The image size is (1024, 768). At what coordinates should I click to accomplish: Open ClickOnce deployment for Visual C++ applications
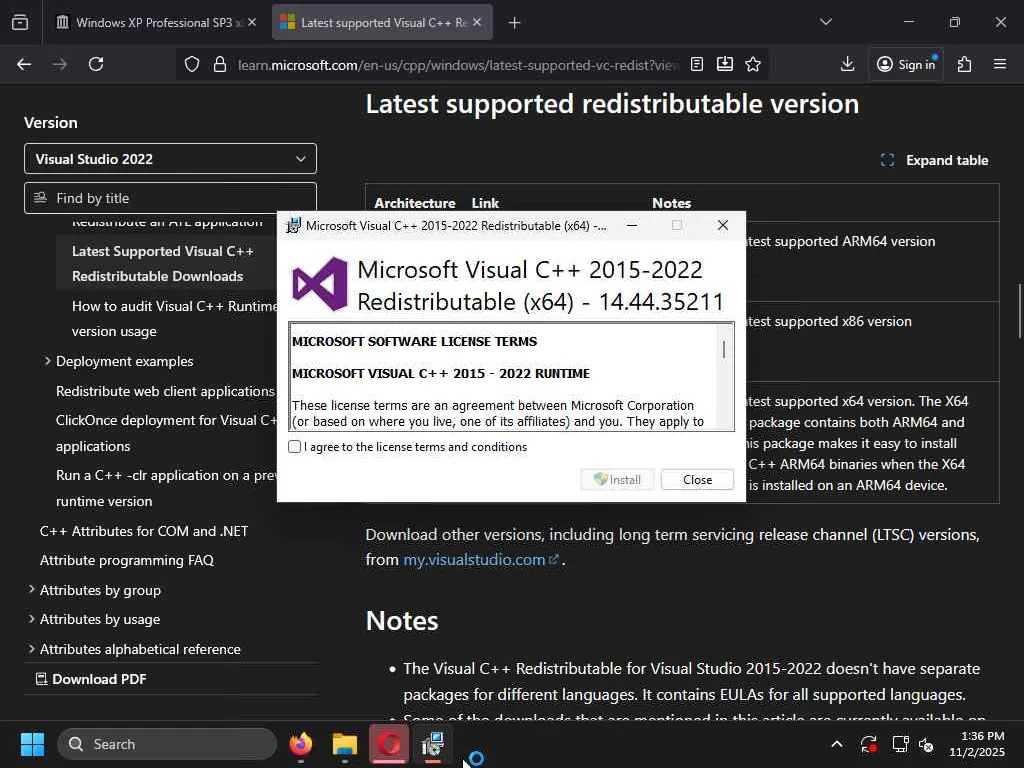167,433
